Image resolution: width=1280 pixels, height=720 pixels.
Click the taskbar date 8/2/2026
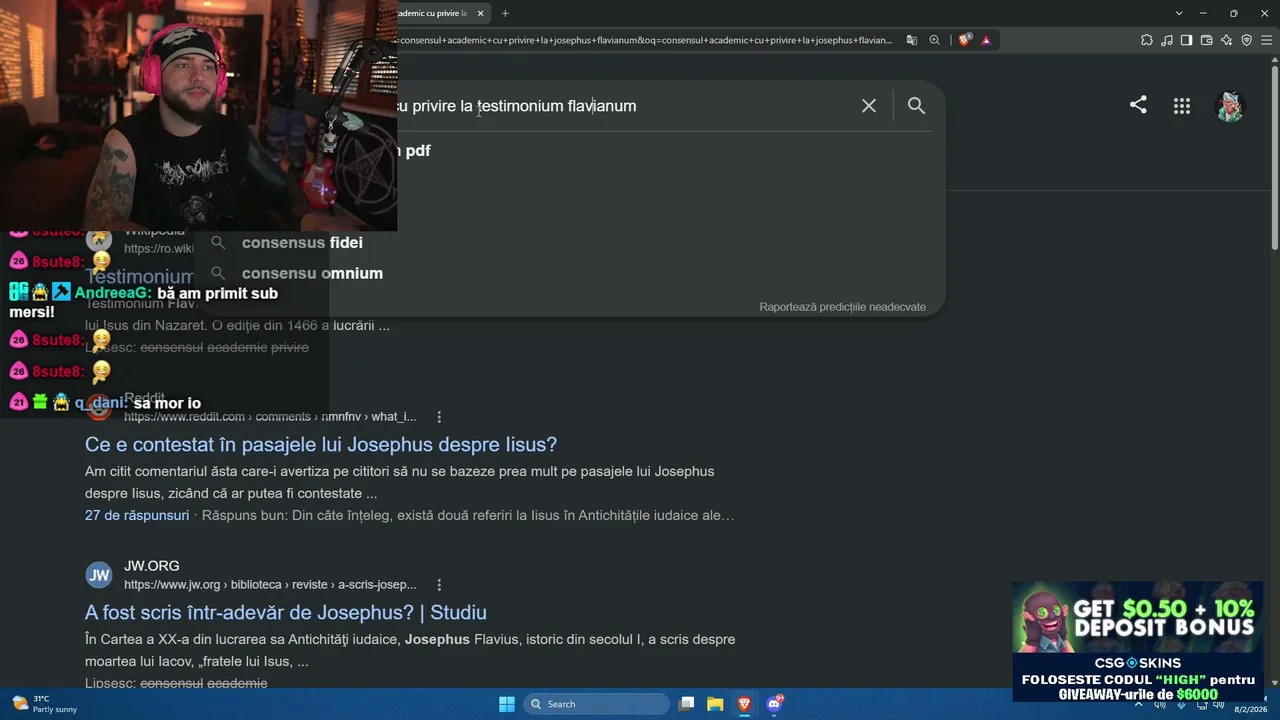1250,708
